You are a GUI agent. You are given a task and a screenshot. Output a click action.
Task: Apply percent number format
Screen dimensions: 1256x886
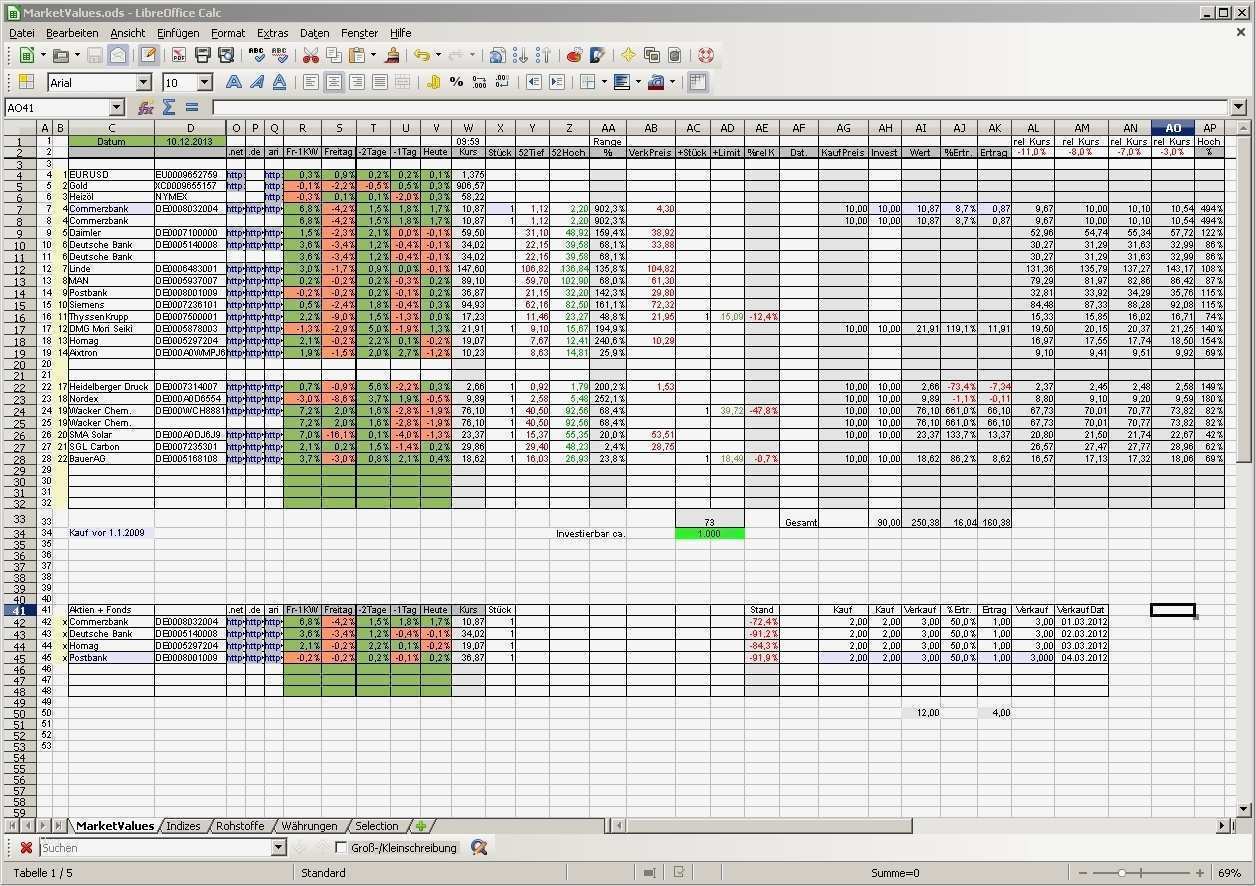click(x=456, y=82)
